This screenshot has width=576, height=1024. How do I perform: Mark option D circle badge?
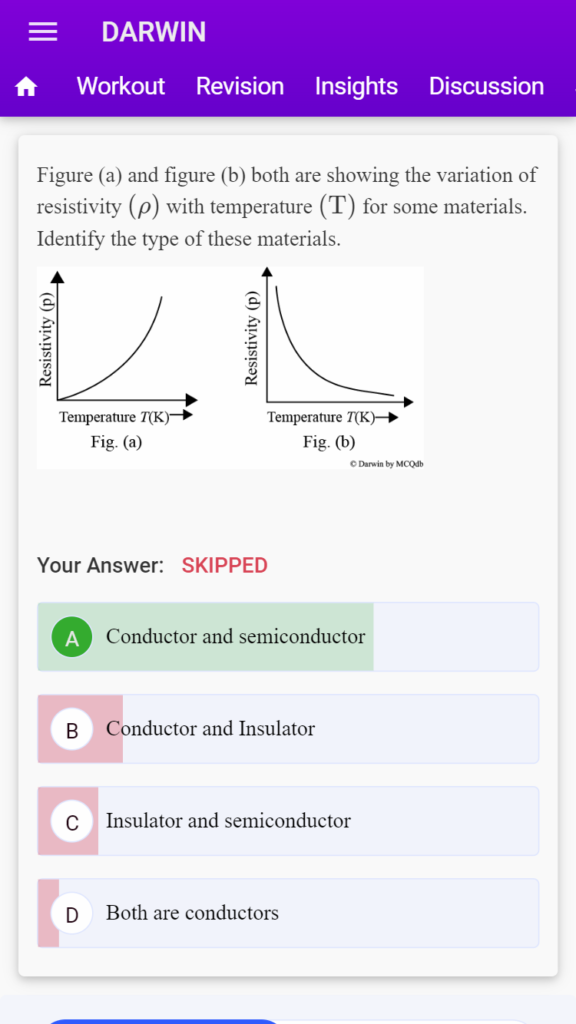(72, 913)
